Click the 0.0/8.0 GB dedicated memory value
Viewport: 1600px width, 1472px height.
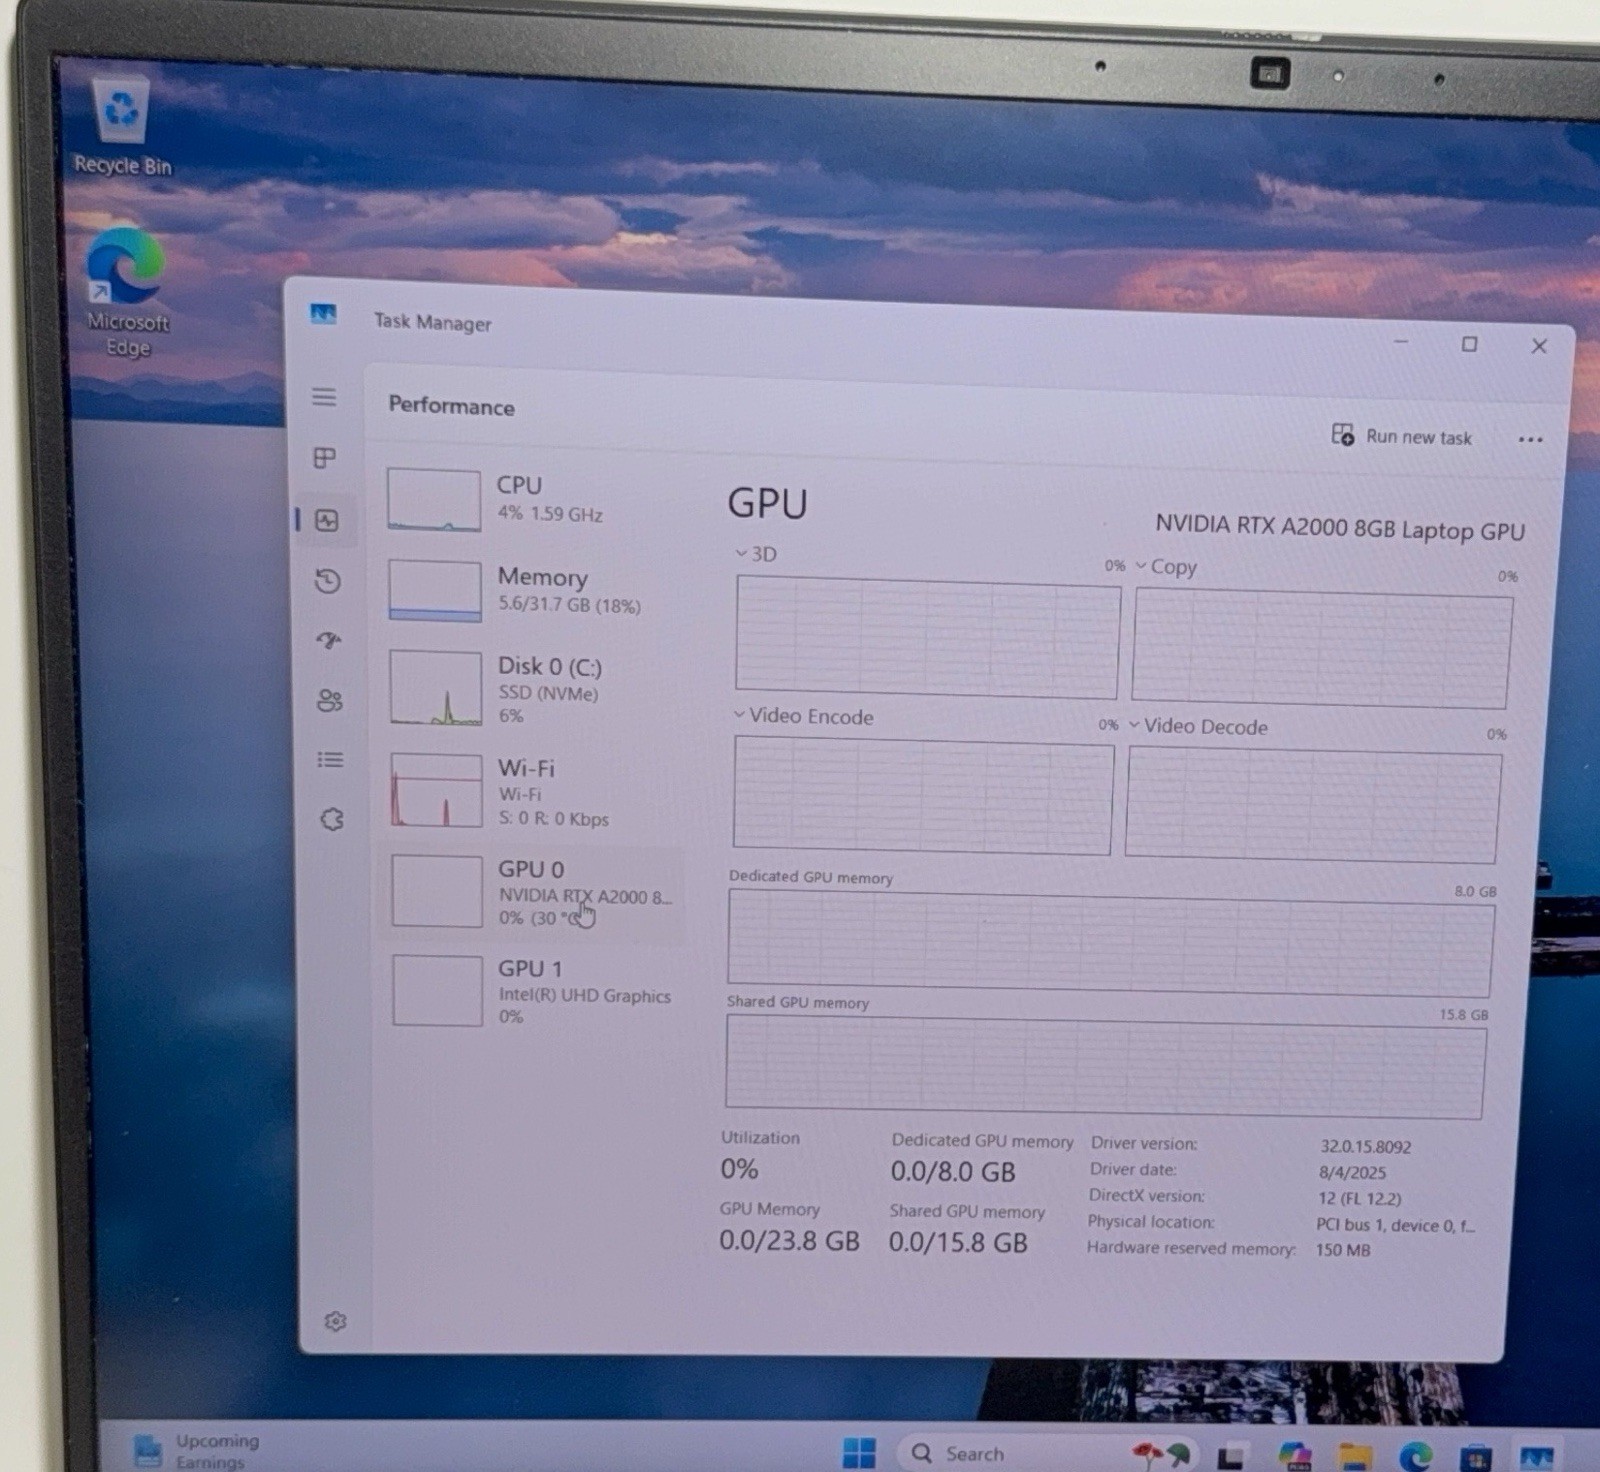tap(952, 1172)
